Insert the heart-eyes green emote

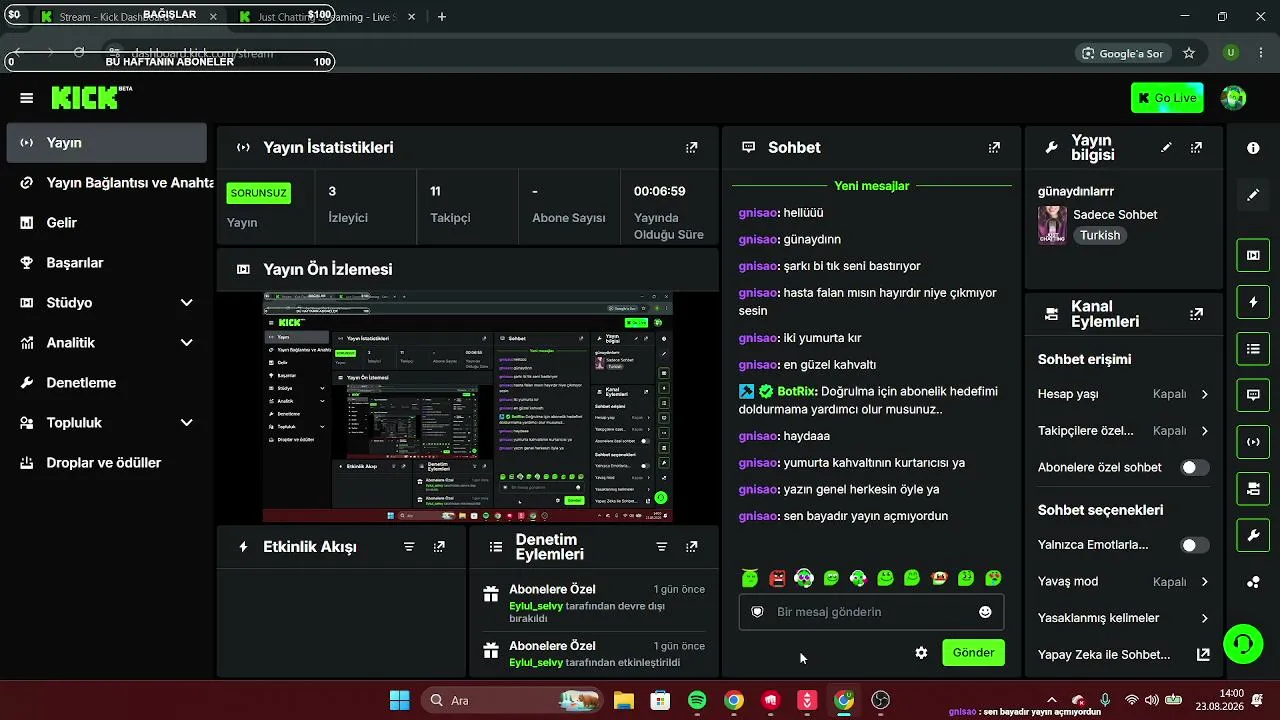pyautogui.click(x=993, y=578)
